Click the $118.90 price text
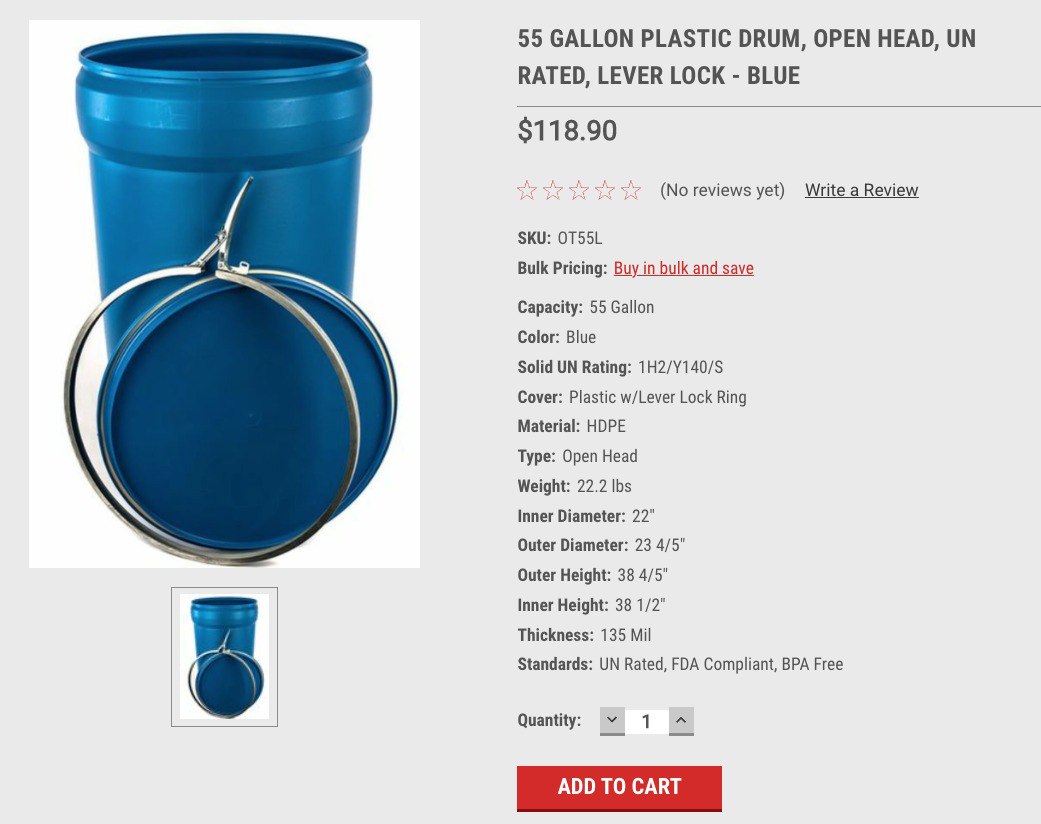This screenshot has height=824, width=1041. [568, 130]
